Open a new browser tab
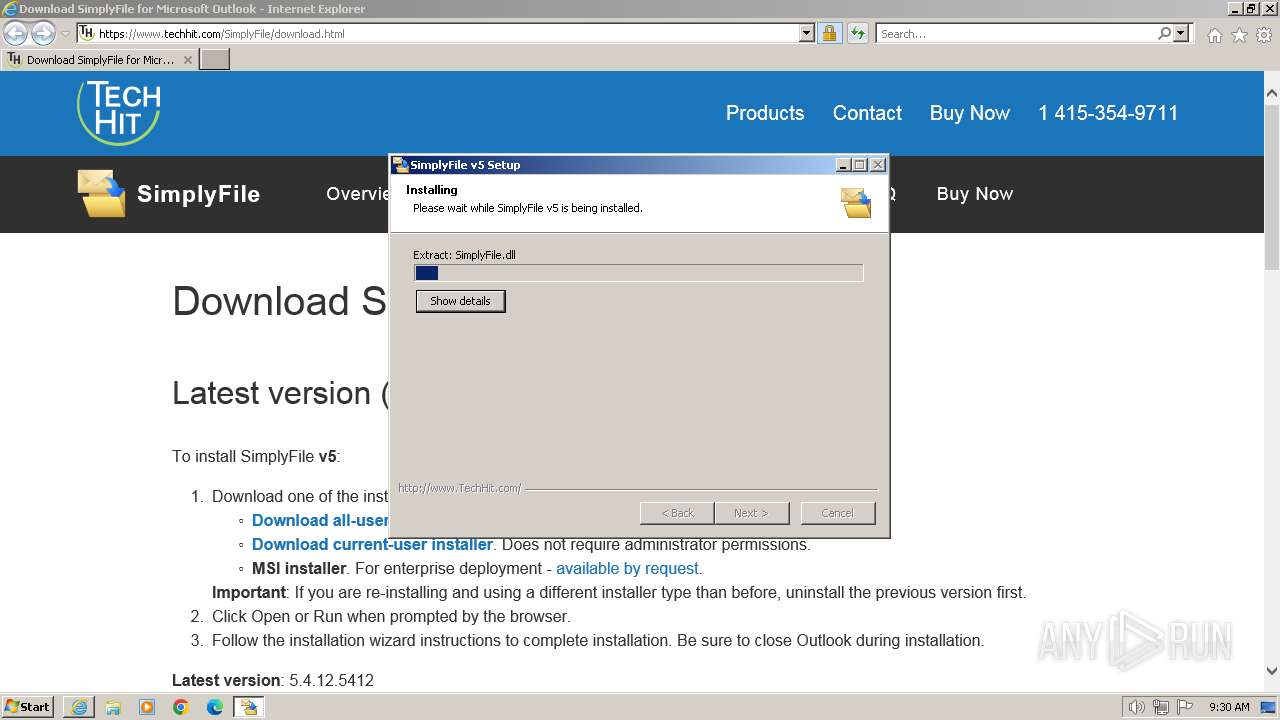The image size is (1280, 720). [x=215, y=59]
